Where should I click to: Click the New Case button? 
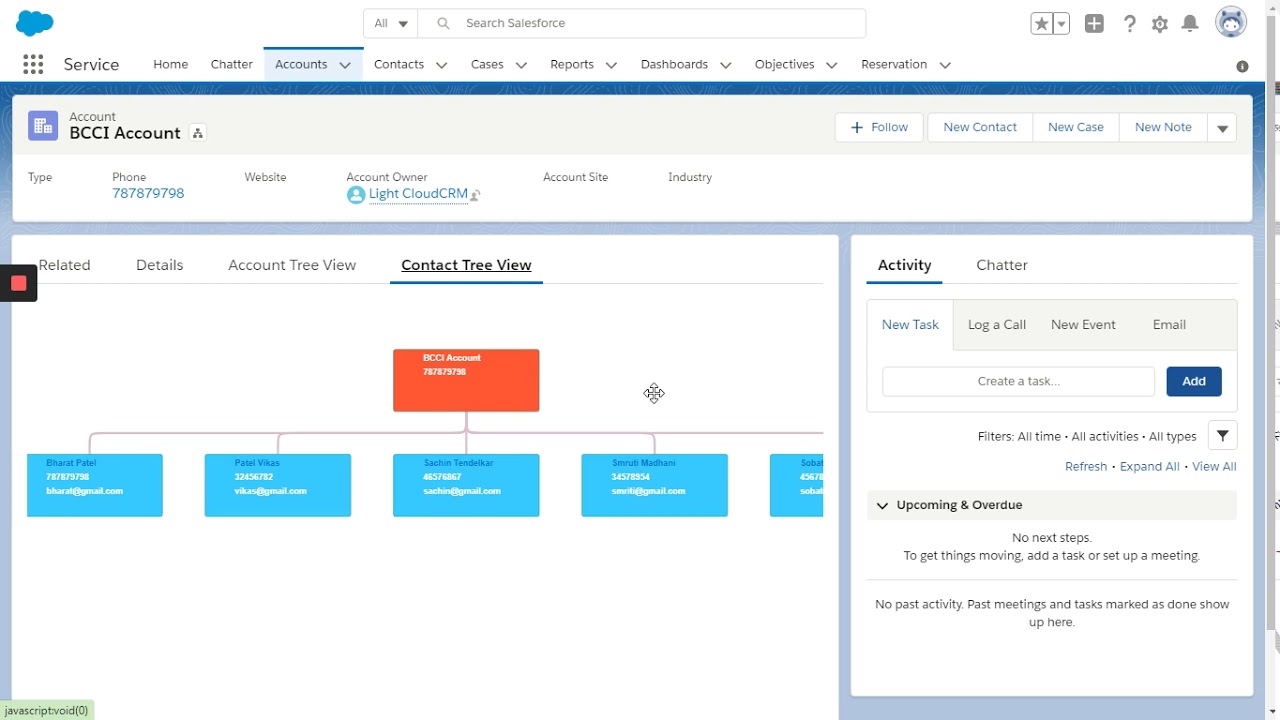tap(1076, 127)
